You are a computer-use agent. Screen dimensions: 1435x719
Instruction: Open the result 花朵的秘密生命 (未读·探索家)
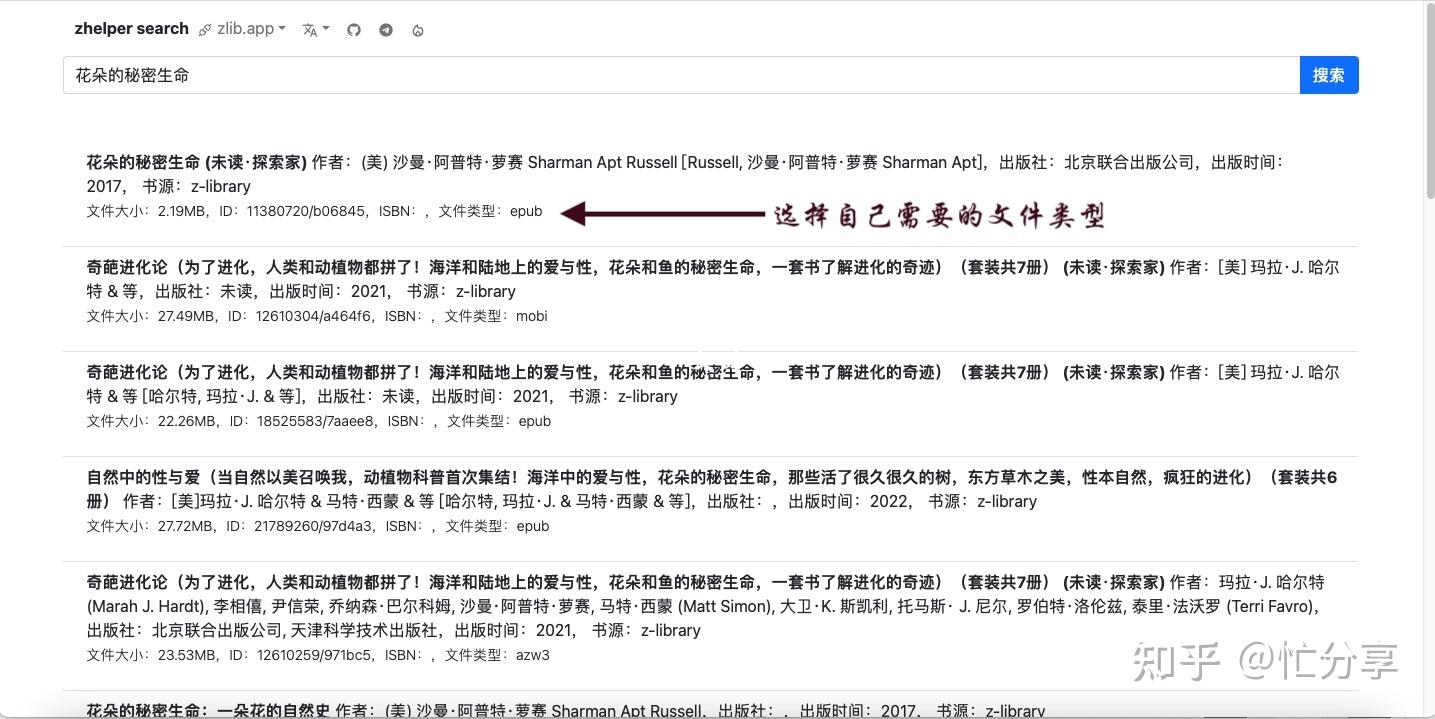coord(710,186)
